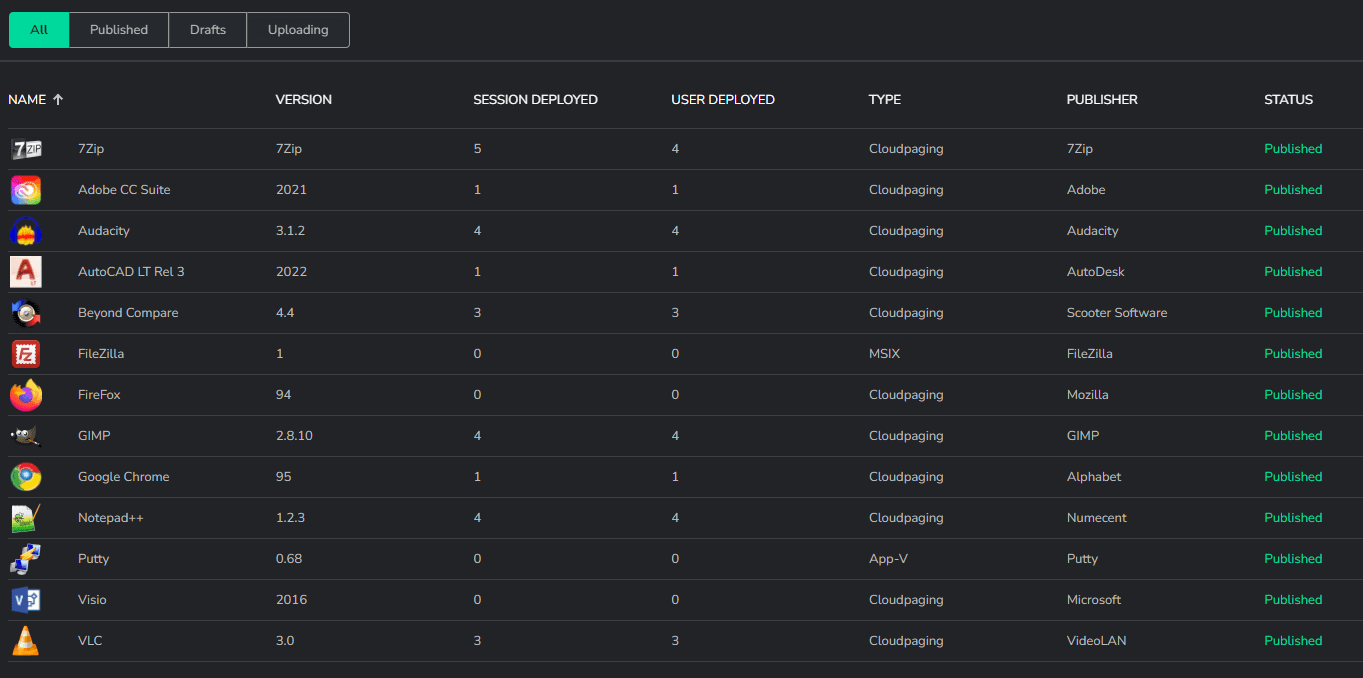Select the All filter tab

39,30
